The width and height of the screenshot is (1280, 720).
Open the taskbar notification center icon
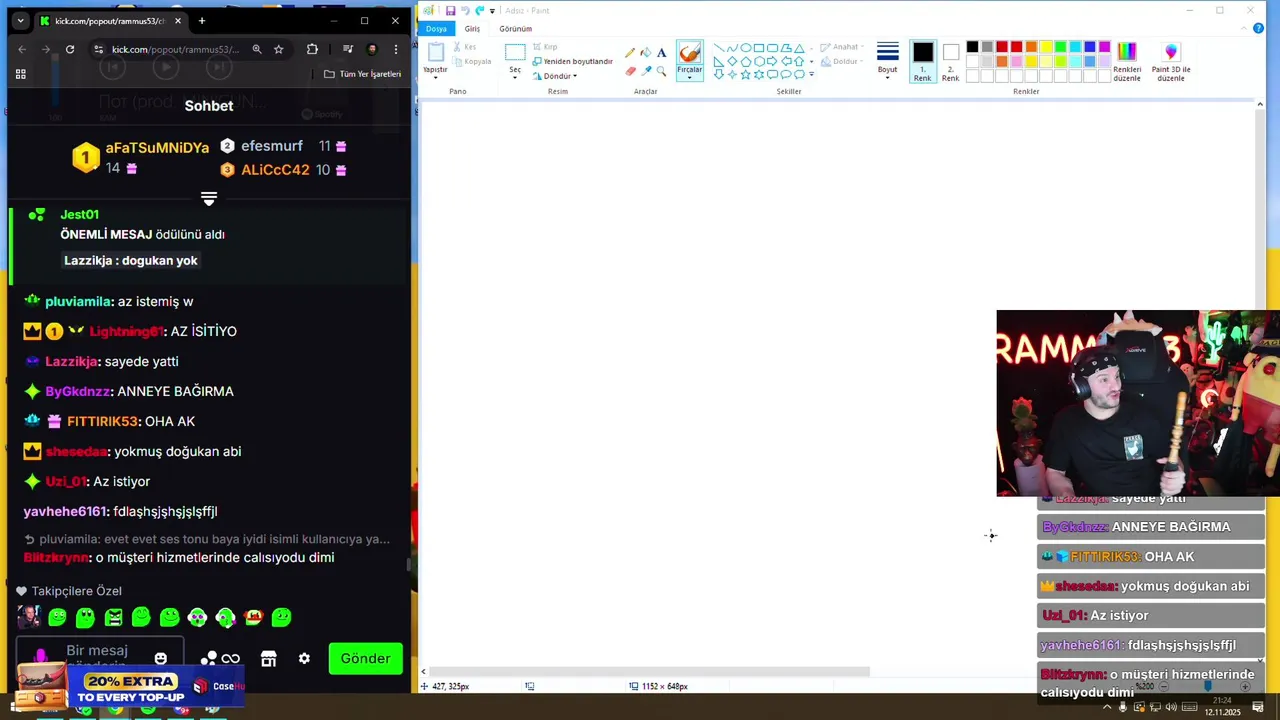pos(1258,707)
